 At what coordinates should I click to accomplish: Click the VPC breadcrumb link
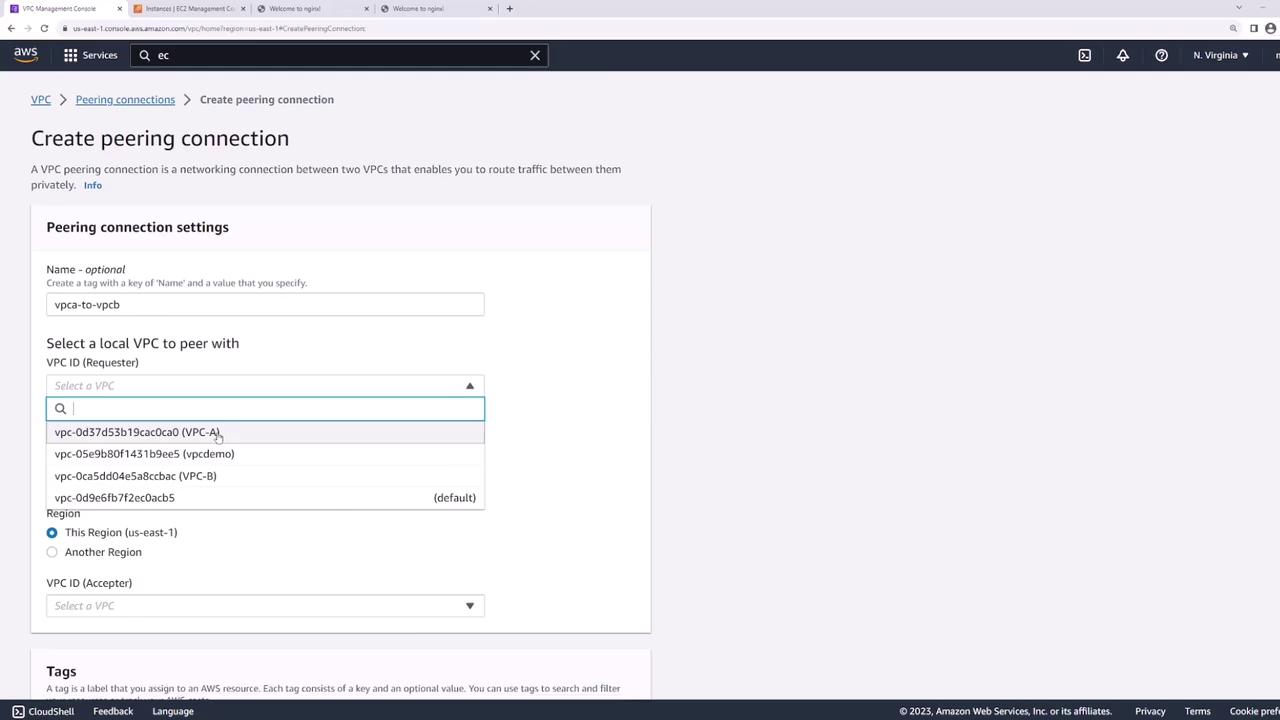point(41,100)
